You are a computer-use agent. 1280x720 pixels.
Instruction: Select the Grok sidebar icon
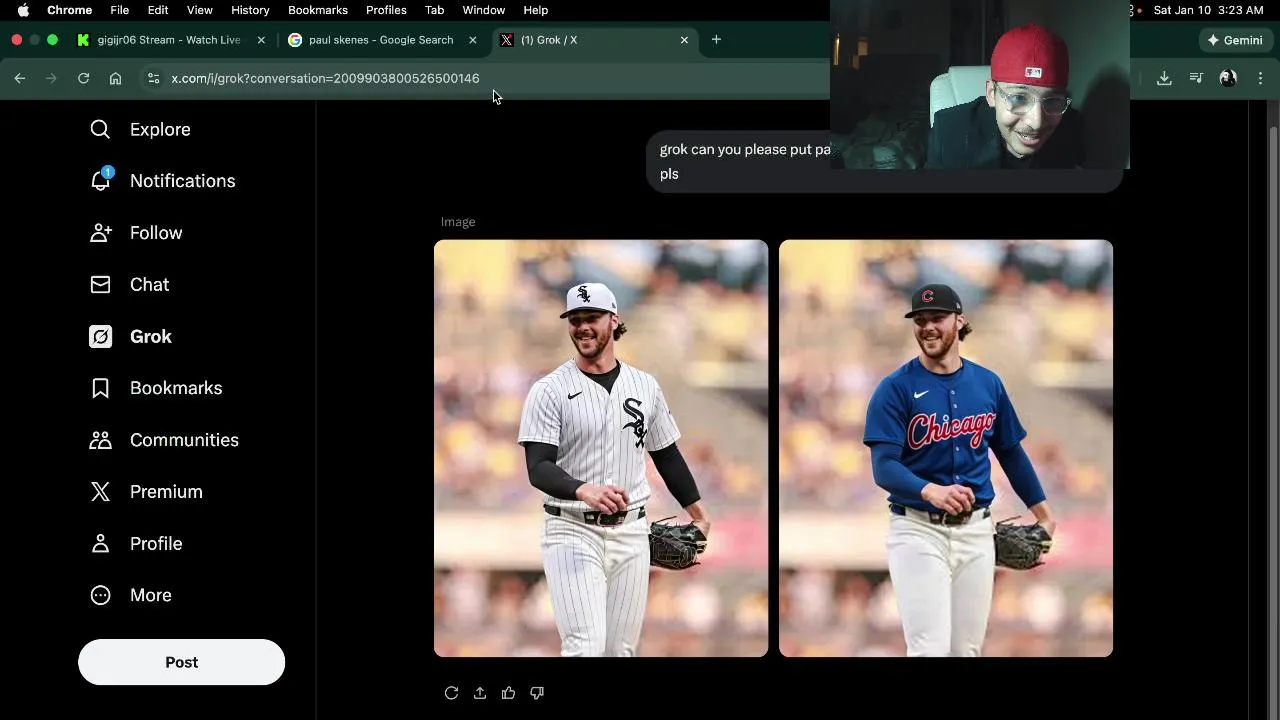[101, 337]
